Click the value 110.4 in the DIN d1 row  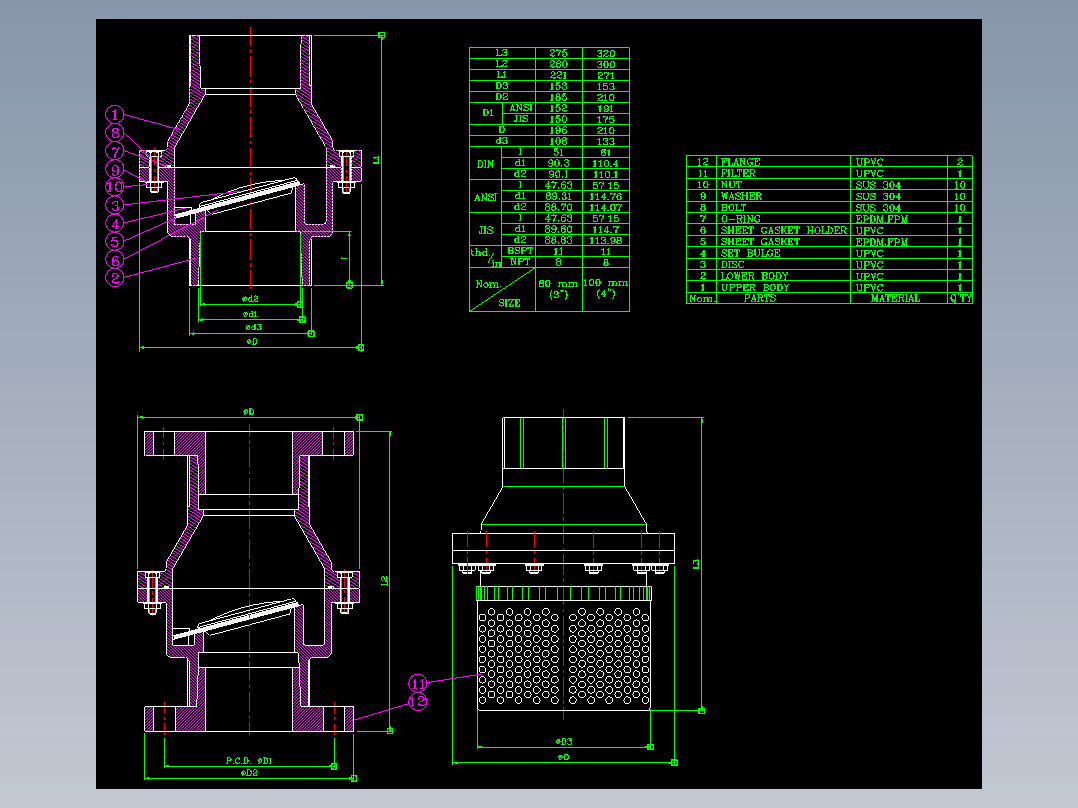(x=606, y=164)
